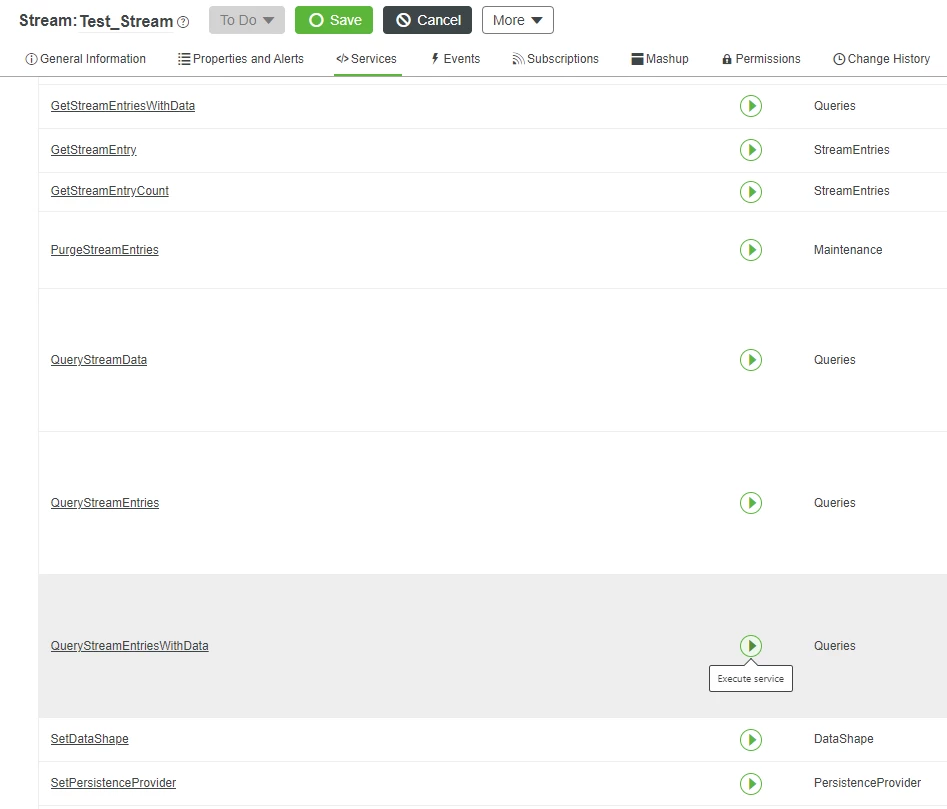Open the GetStreamEntry link

coord(94,150)
